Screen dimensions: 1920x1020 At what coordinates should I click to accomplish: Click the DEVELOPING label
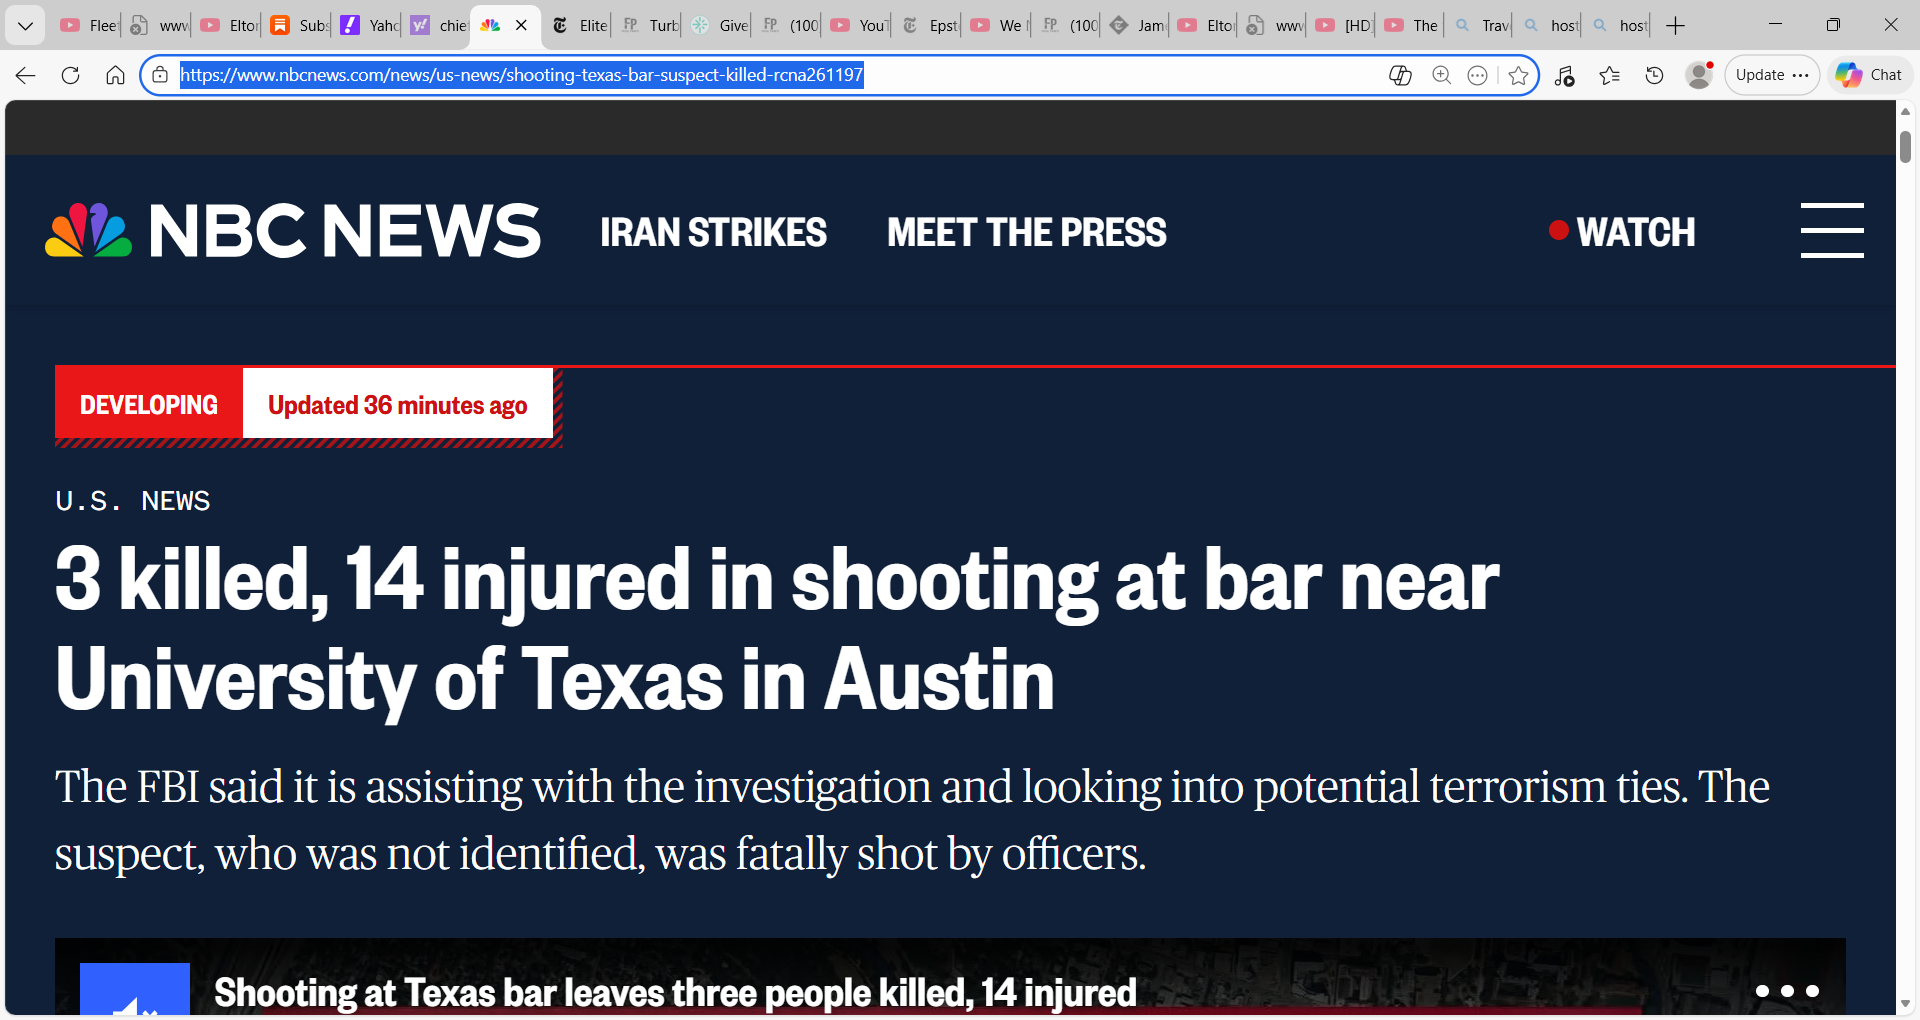tap(149, 405)
